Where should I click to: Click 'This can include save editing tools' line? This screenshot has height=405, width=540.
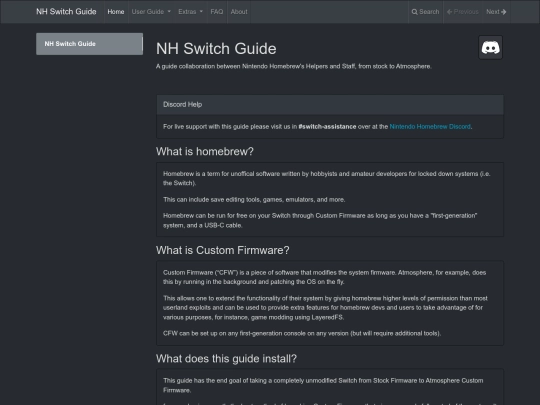pyautogui.click(x=254, y=200)
